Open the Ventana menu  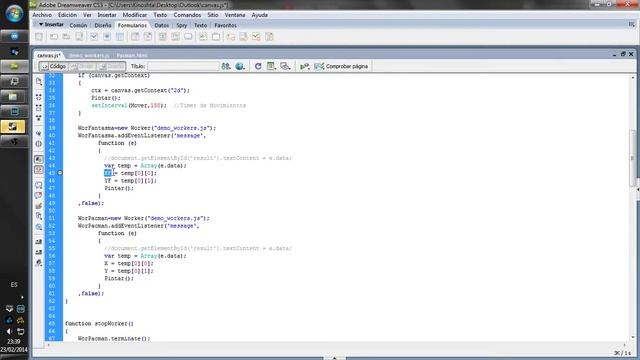235,15
